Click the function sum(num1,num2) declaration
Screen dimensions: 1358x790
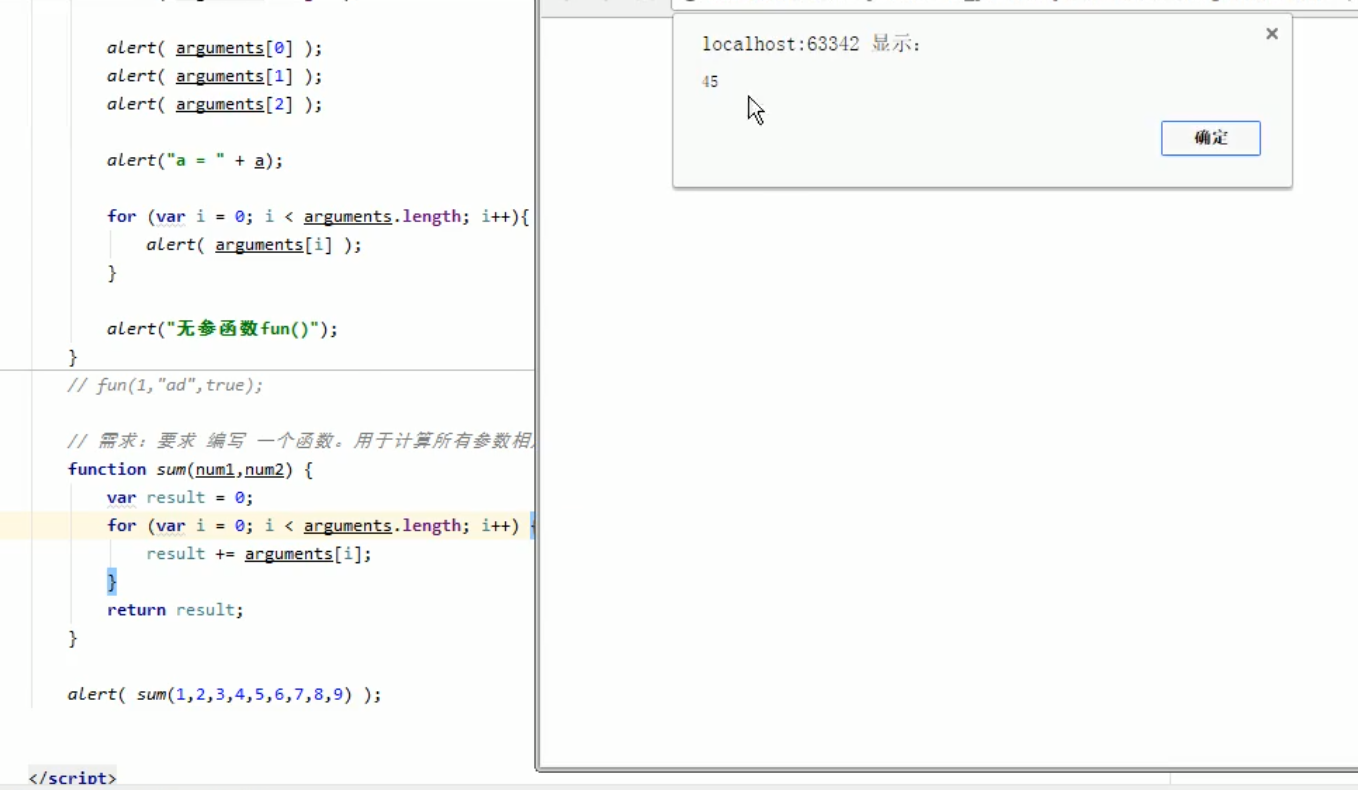point(190,469)
